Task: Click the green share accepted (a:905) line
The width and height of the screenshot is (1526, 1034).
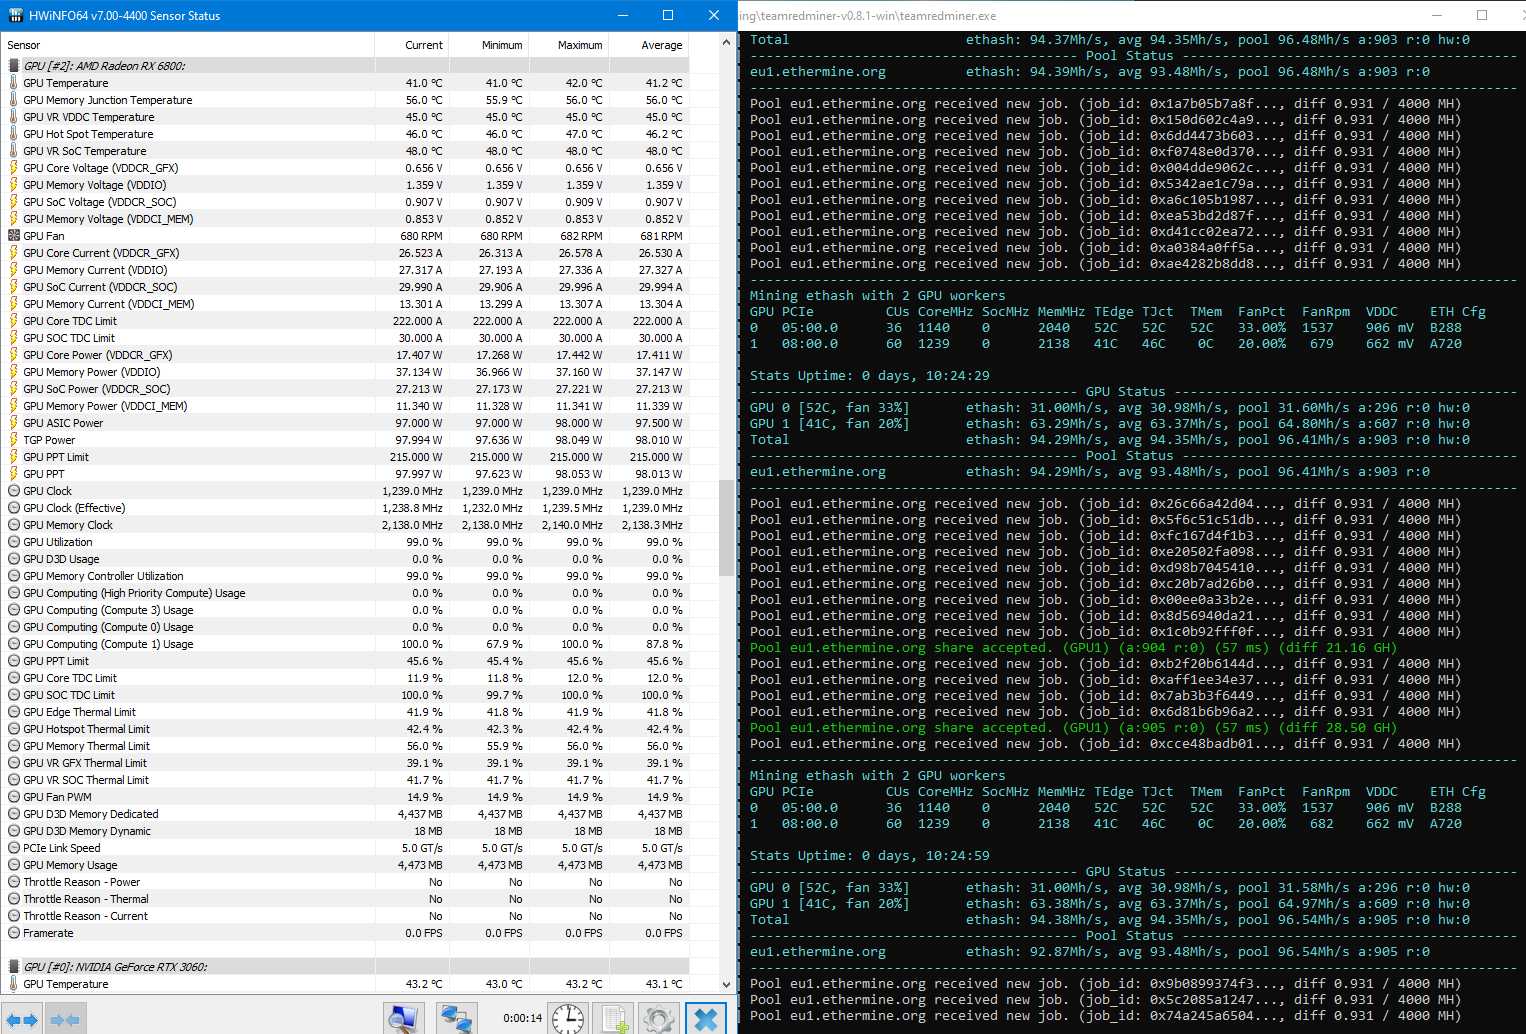Action: coord(1074,727)
